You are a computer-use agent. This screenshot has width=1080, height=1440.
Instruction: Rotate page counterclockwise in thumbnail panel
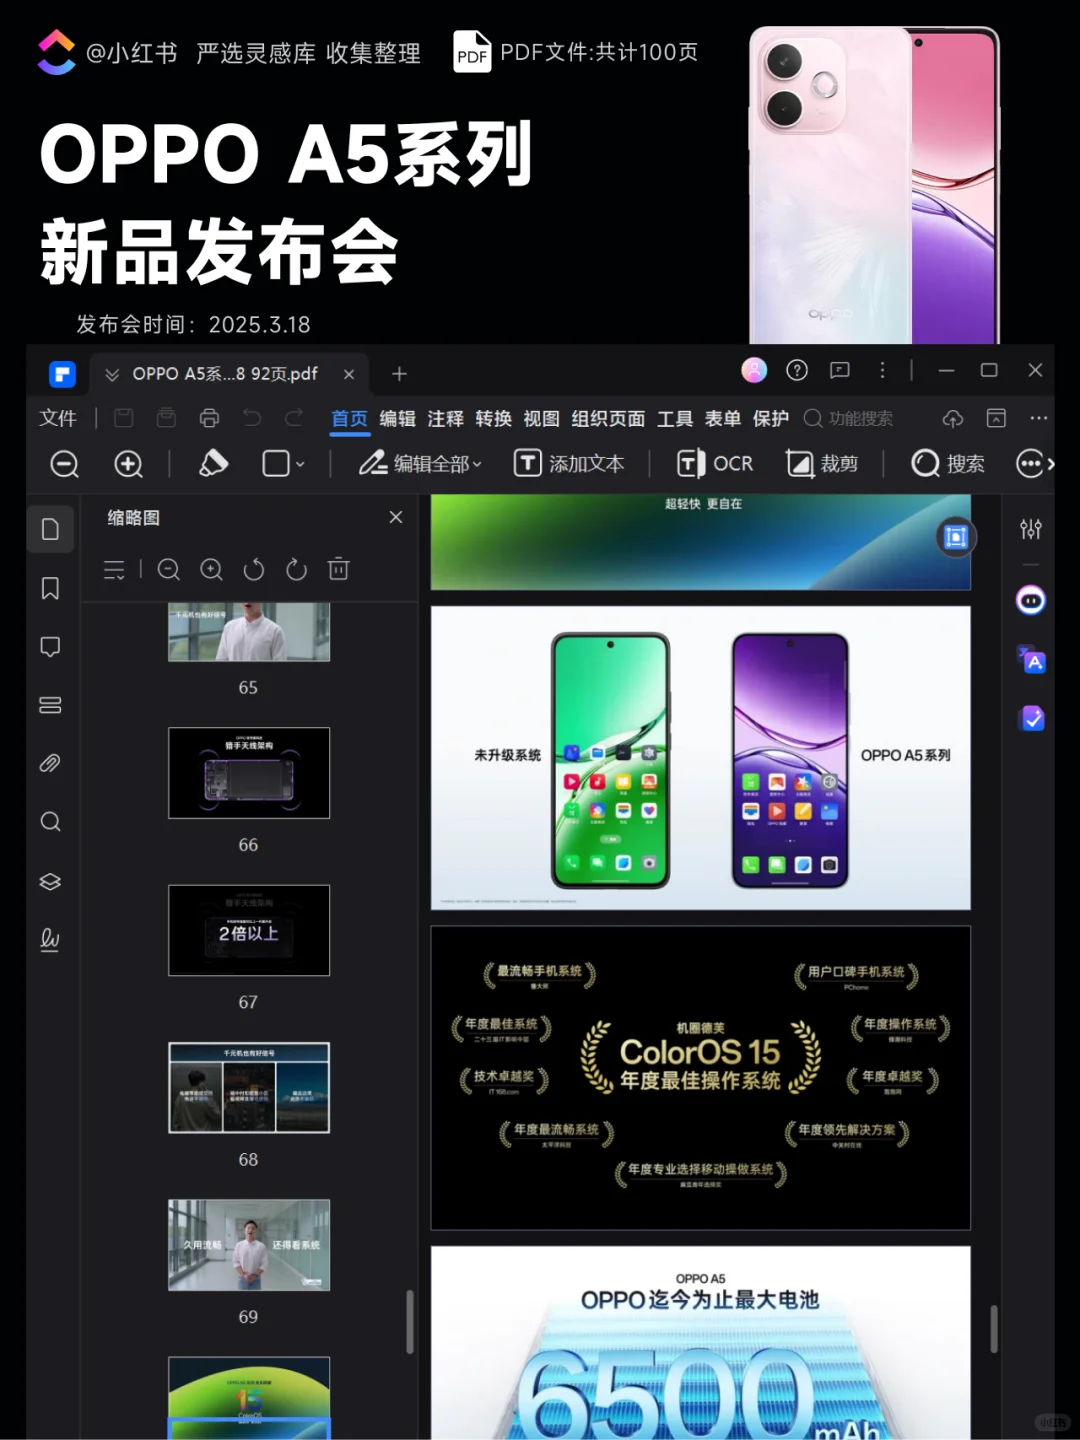pos(254,570)
